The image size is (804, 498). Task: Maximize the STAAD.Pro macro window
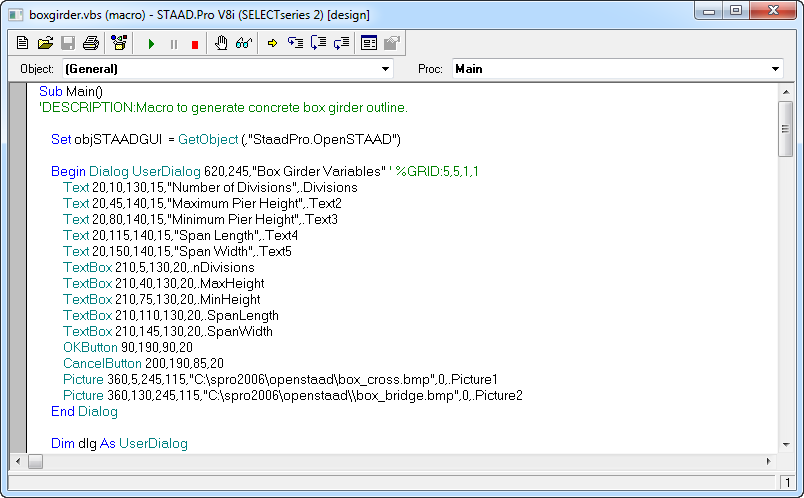click(x=736, y=11)
